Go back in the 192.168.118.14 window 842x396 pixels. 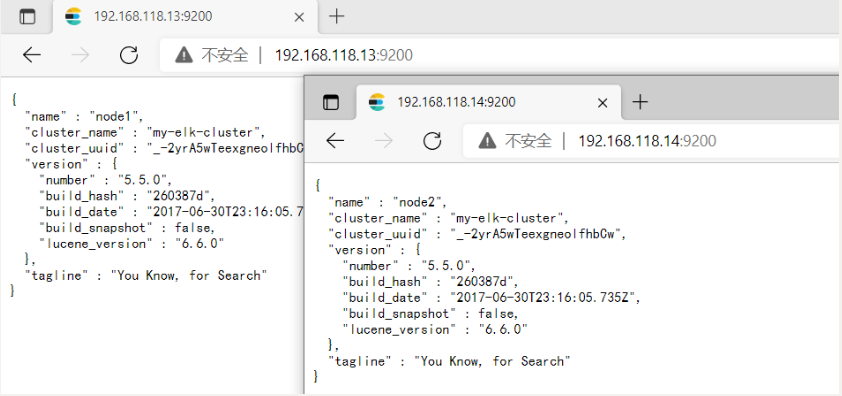[x=335, y=141]
